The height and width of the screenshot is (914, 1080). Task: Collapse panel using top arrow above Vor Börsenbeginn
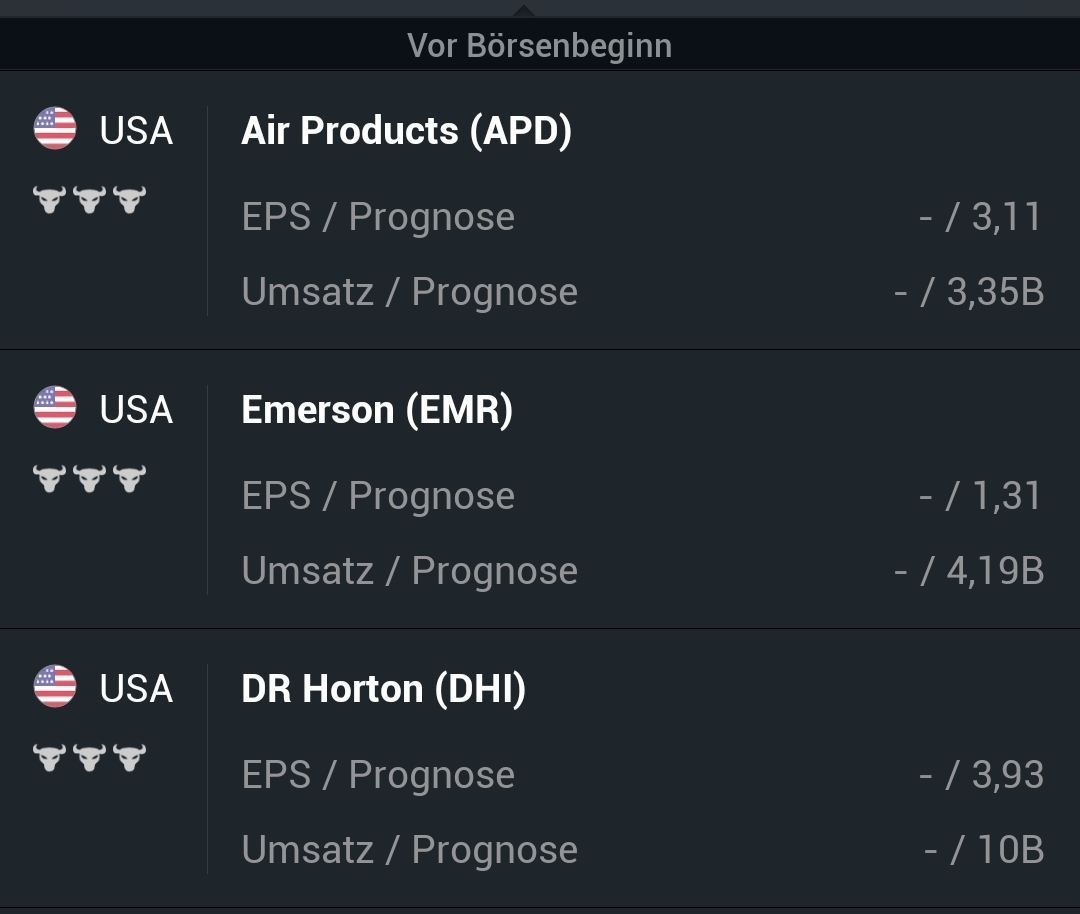click(523, 9)
